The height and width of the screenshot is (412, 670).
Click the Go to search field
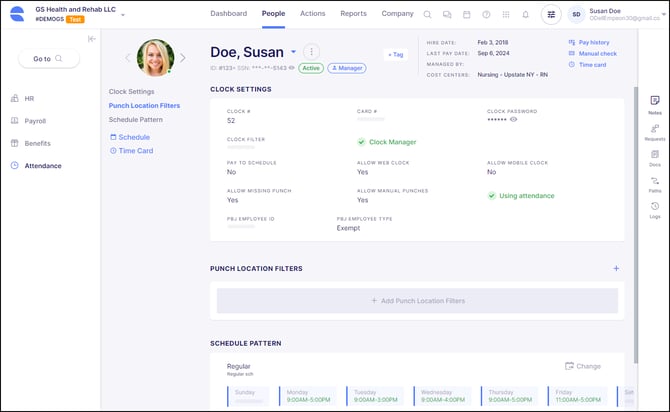49,59
